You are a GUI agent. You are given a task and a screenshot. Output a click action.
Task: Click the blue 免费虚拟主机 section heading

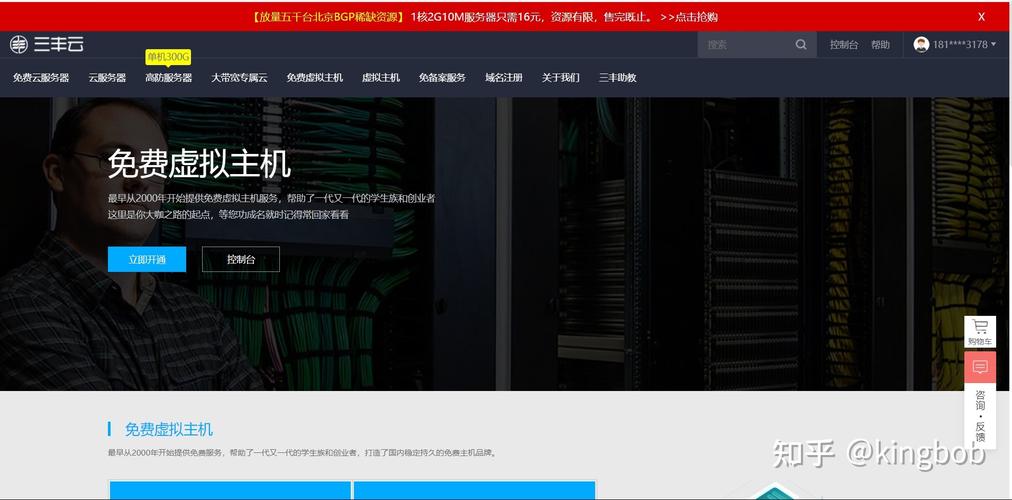coord(168,430)
